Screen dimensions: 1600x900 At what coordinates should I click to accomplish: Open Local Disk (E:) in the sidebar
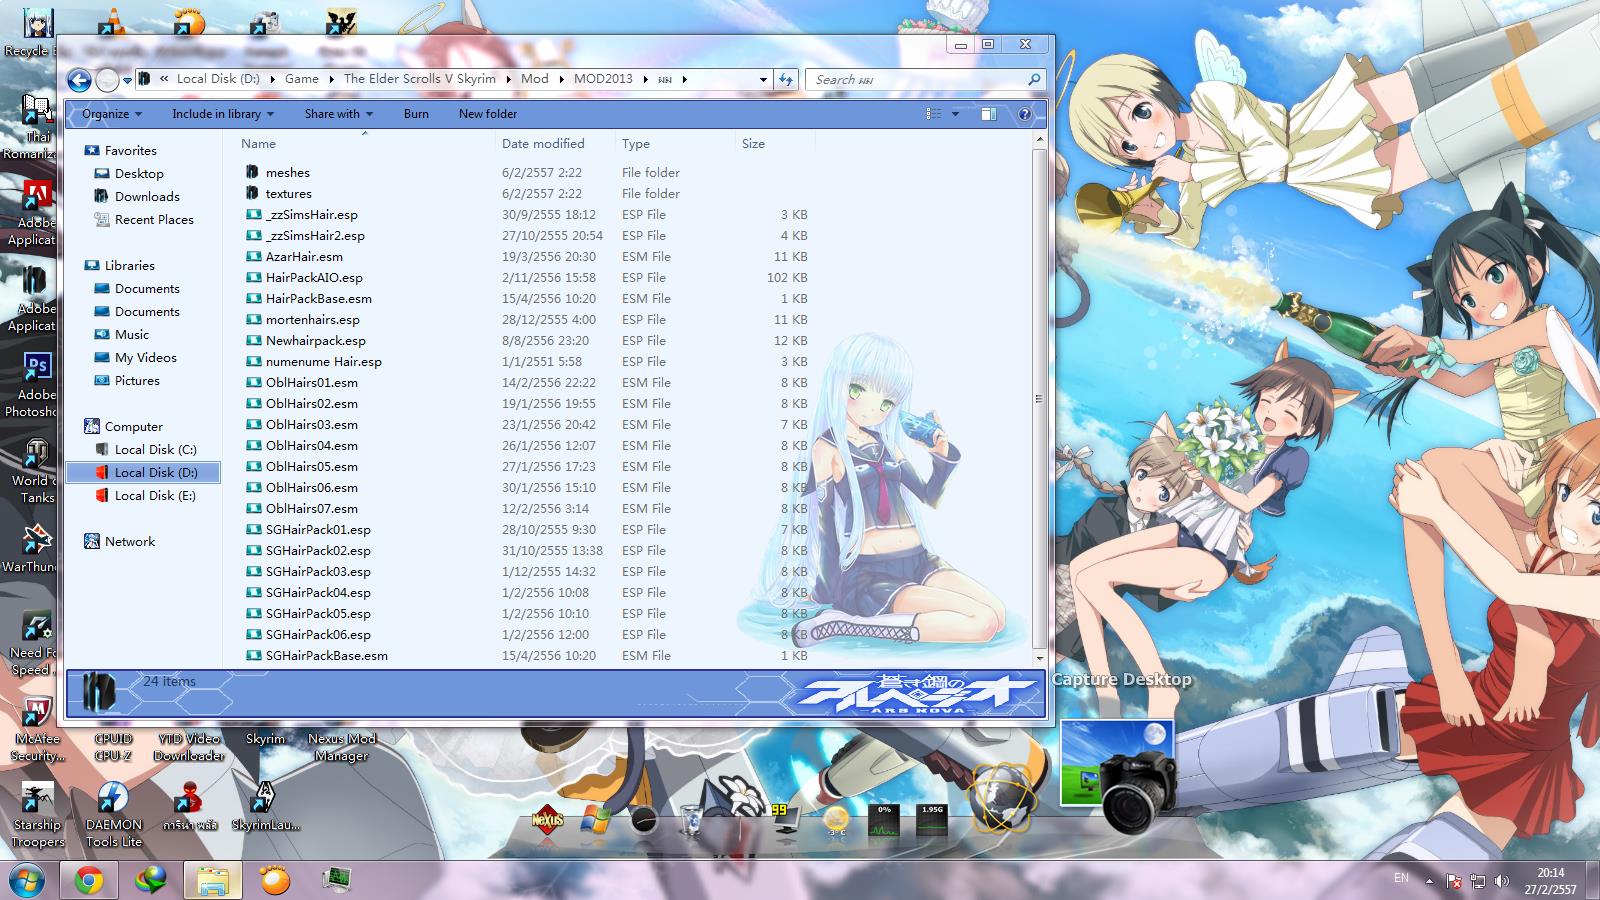click(x=155, y=496)
